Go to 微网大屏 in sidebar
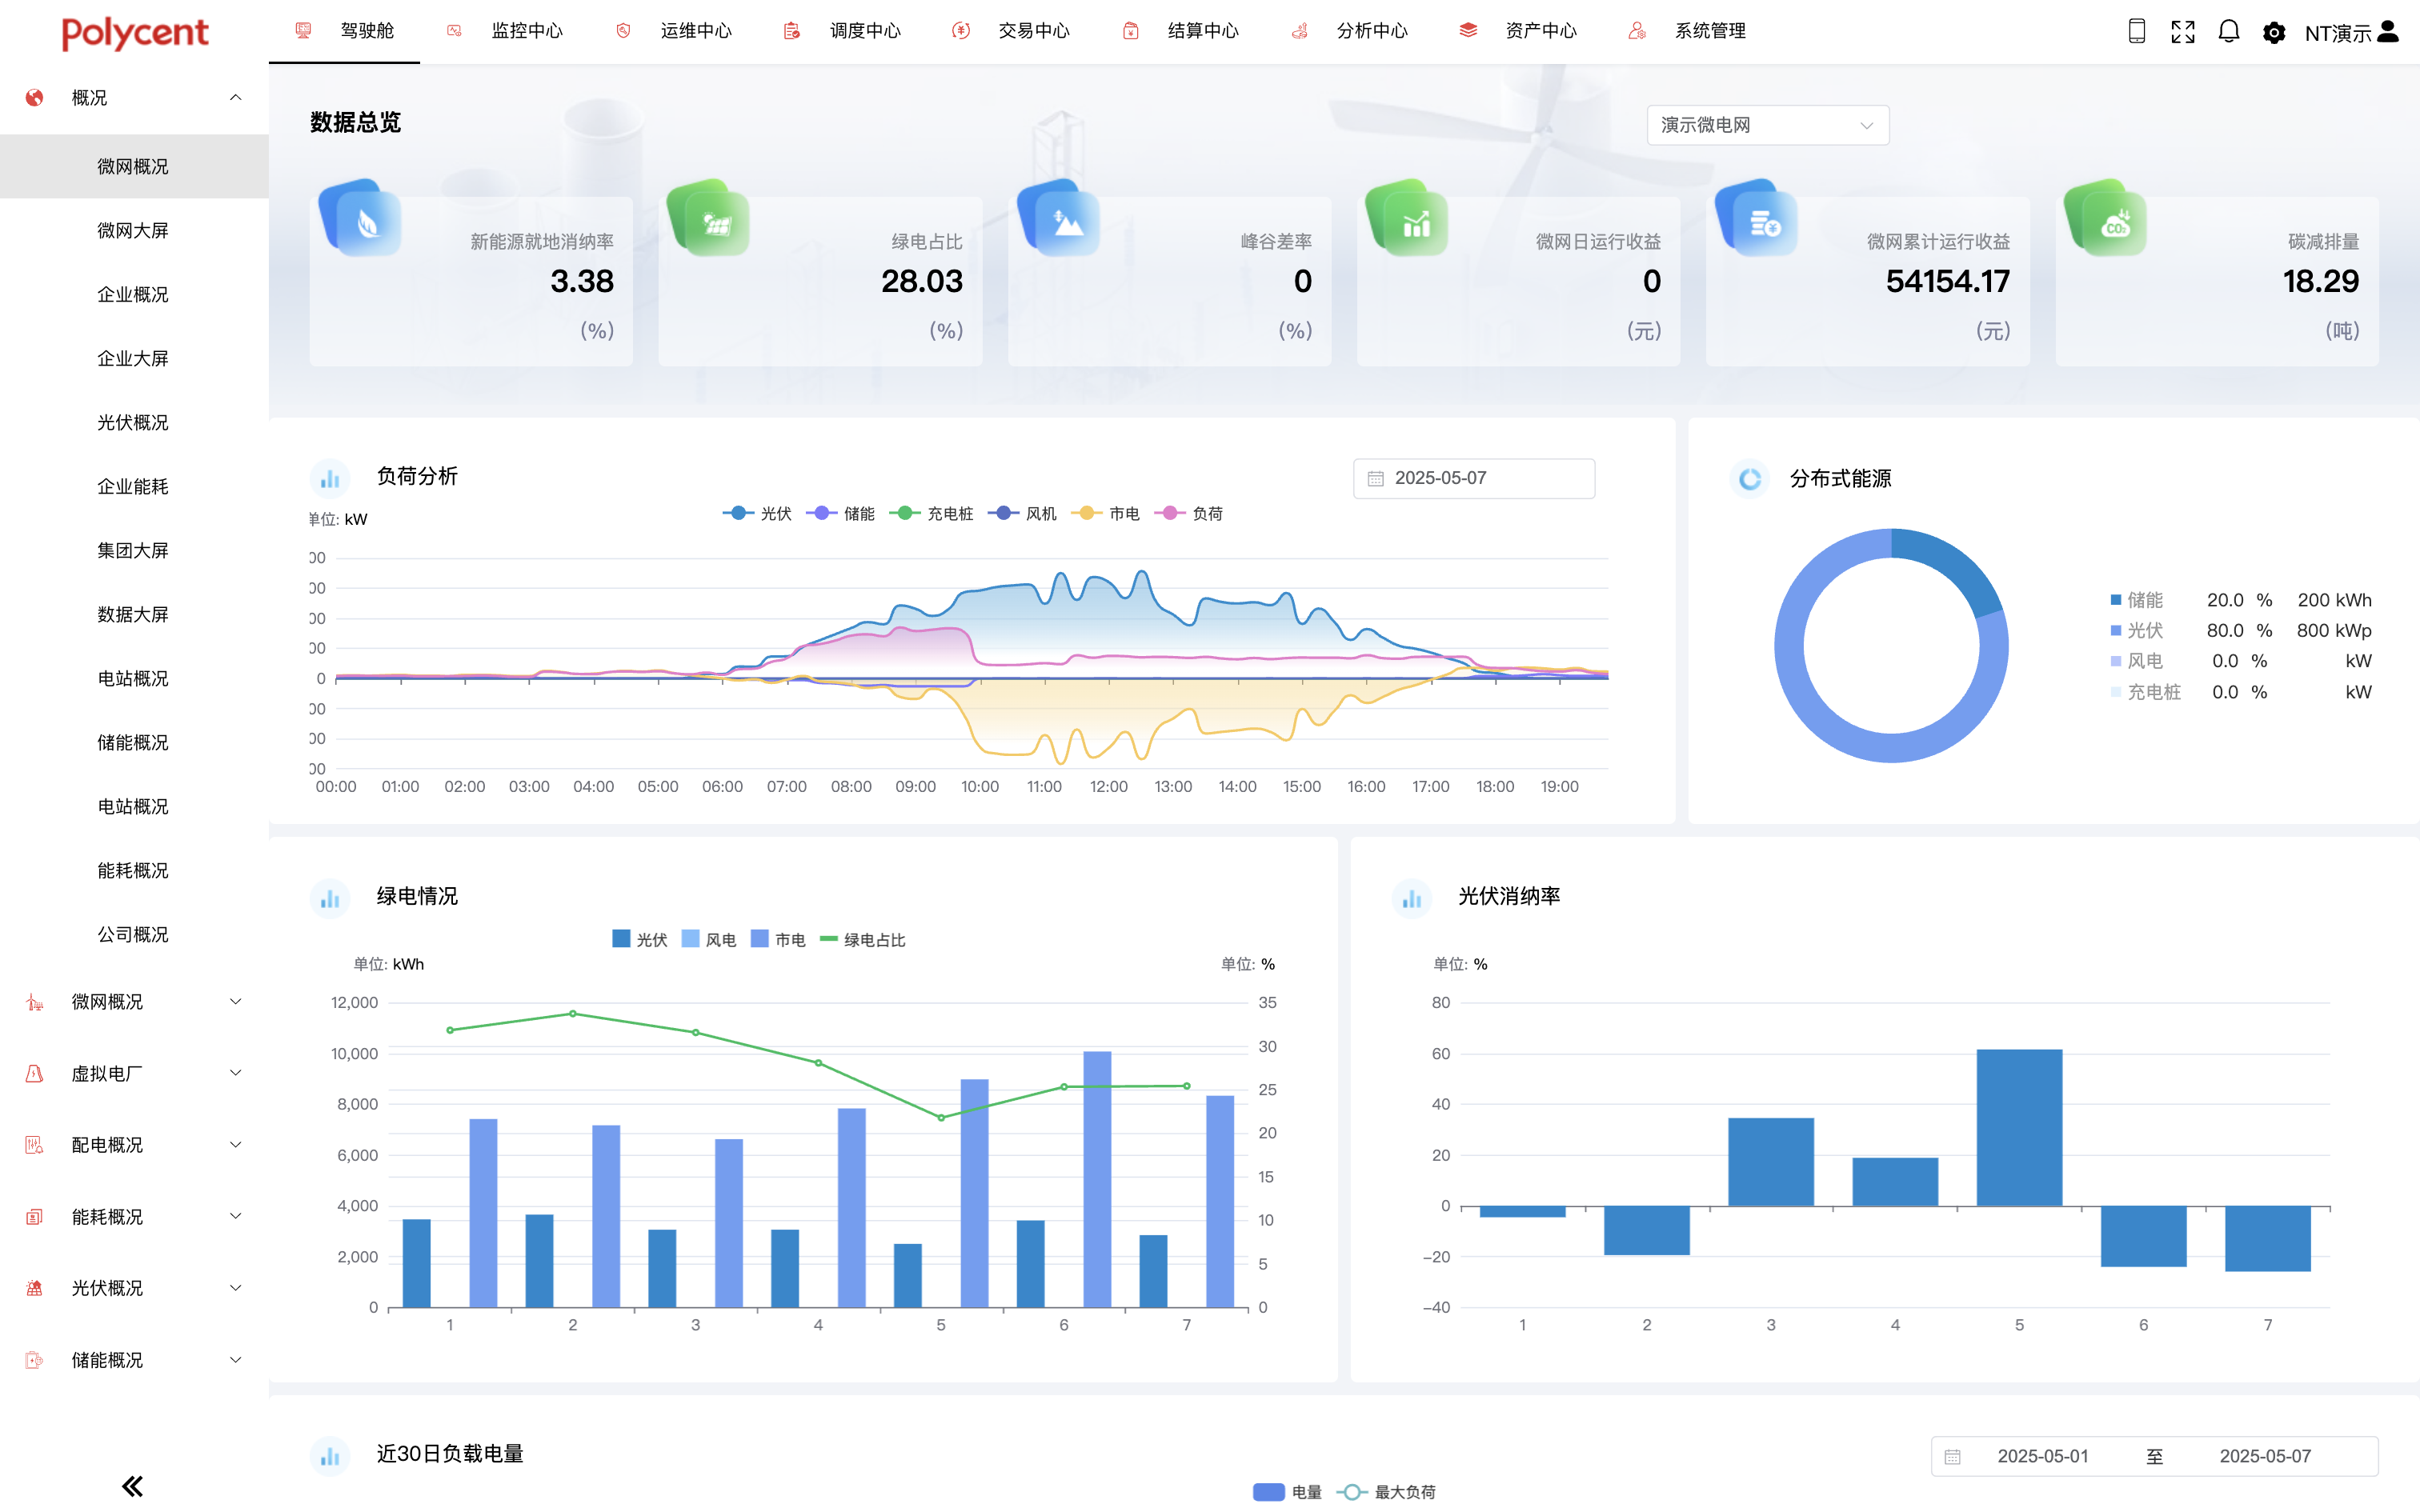The image size is (2420, 1512). coord(132,230)
